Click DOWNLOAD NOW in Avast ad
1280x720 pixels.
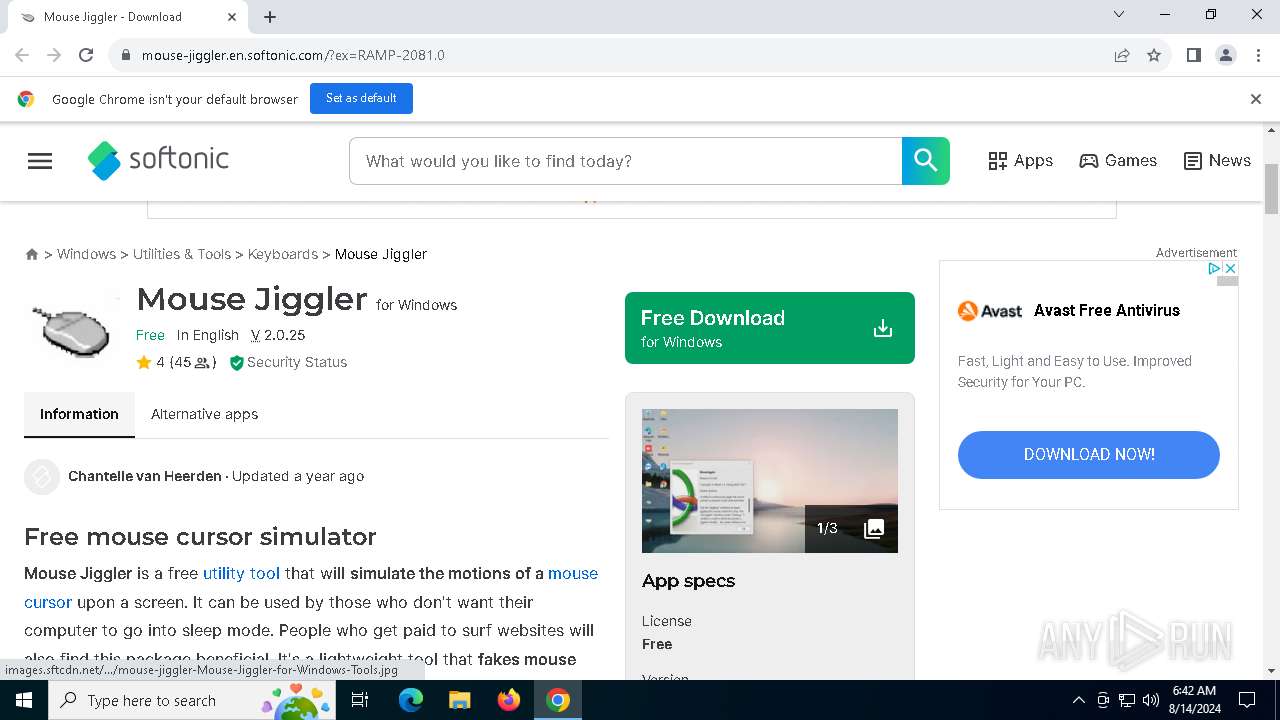1089,455
